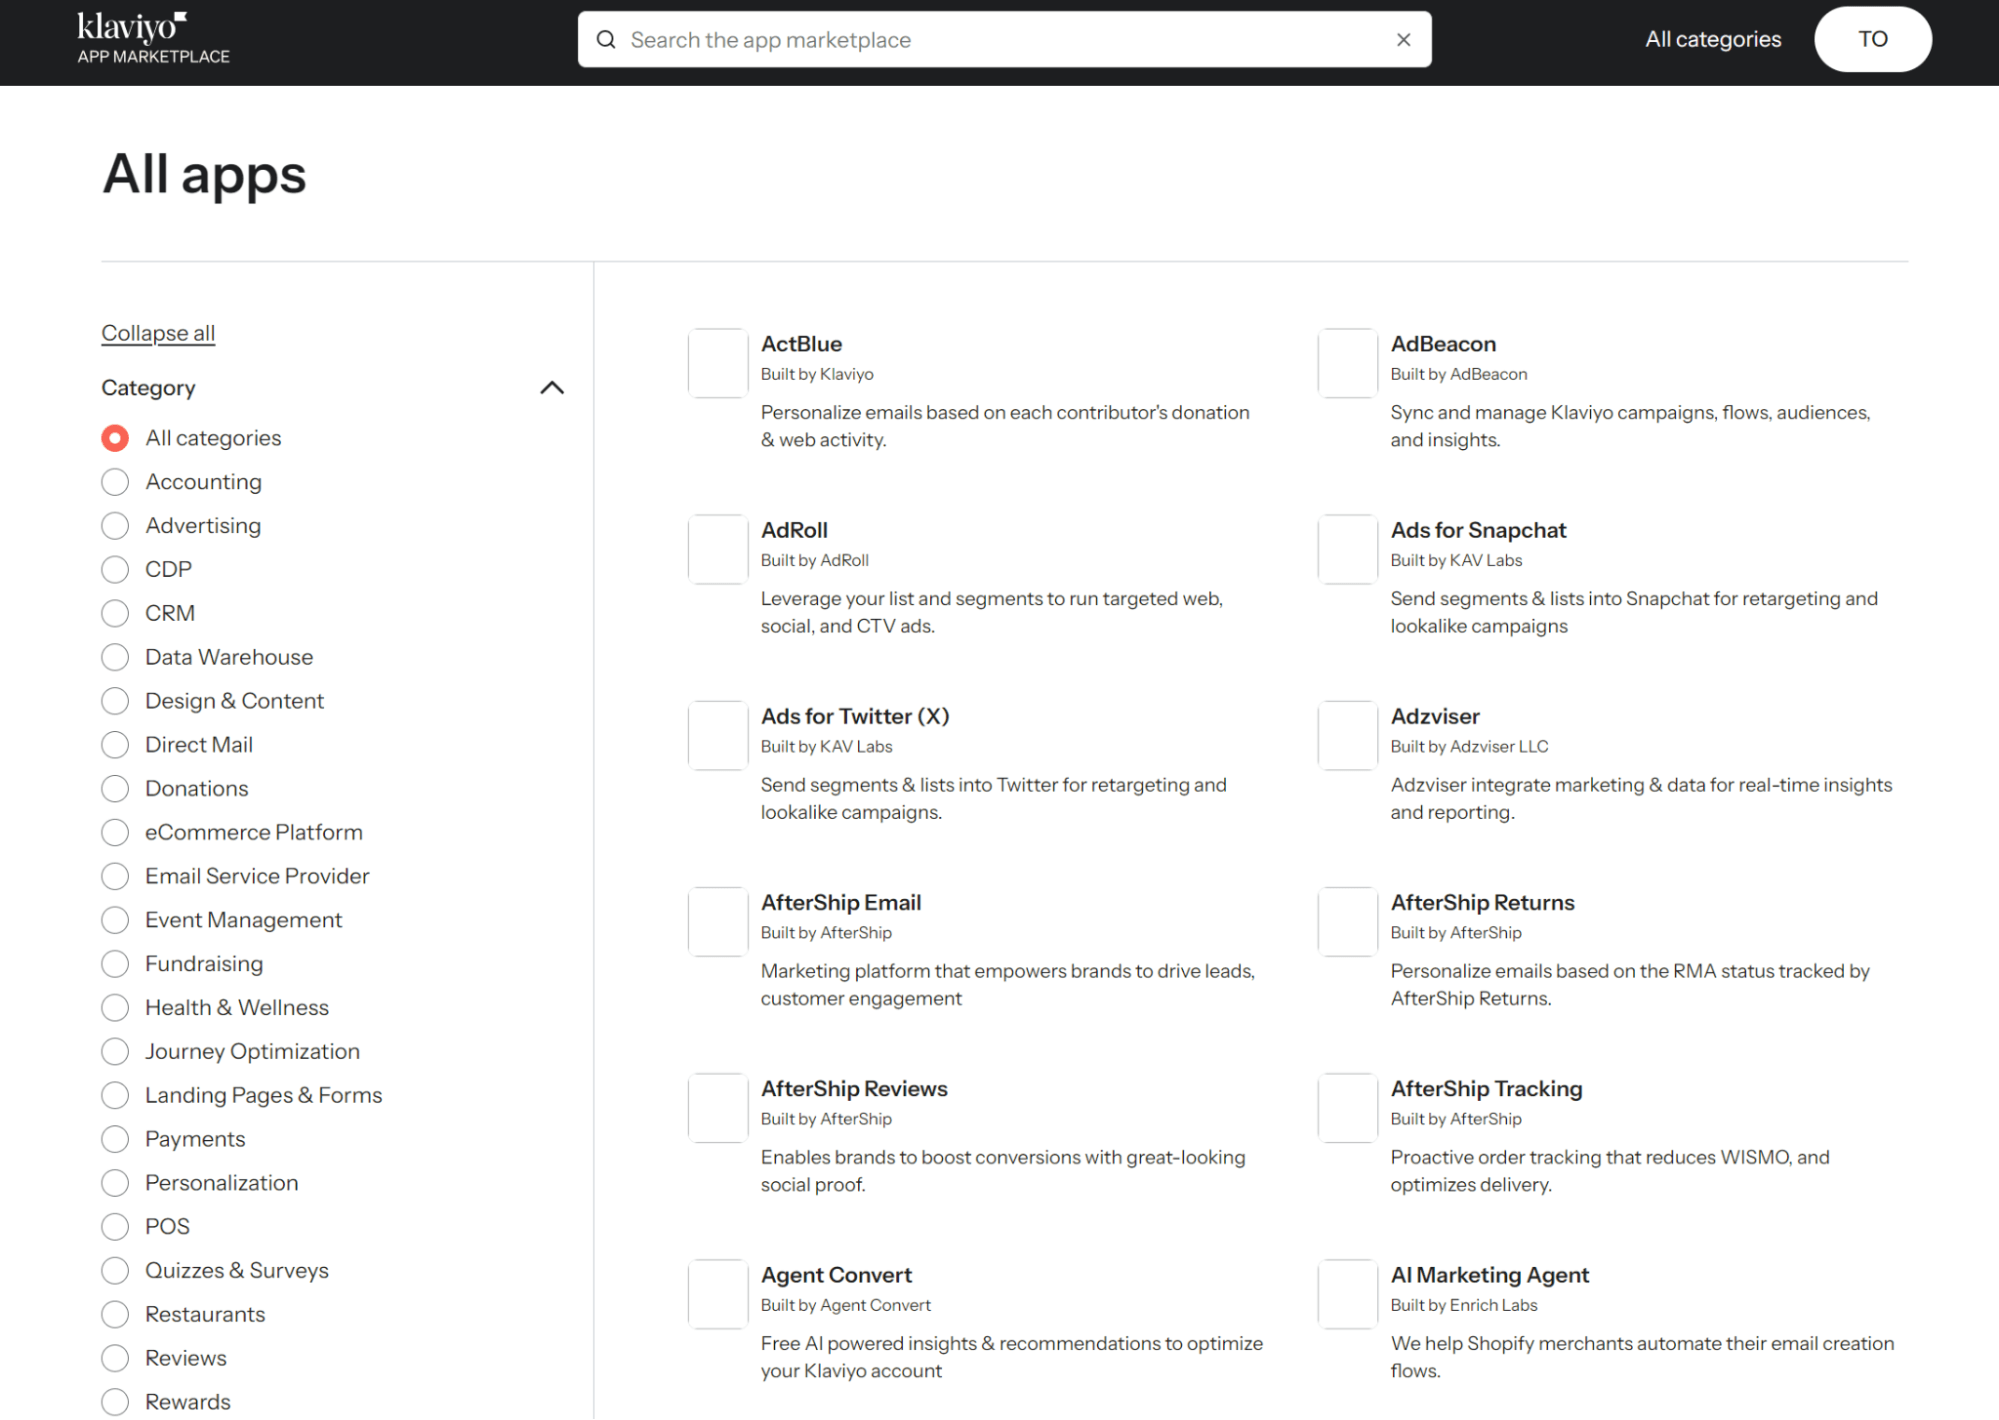Open the AI Marketing Agent icon
Image resolution: width=1999 pixels, height=1420 pixels.
[1348, 1293]
